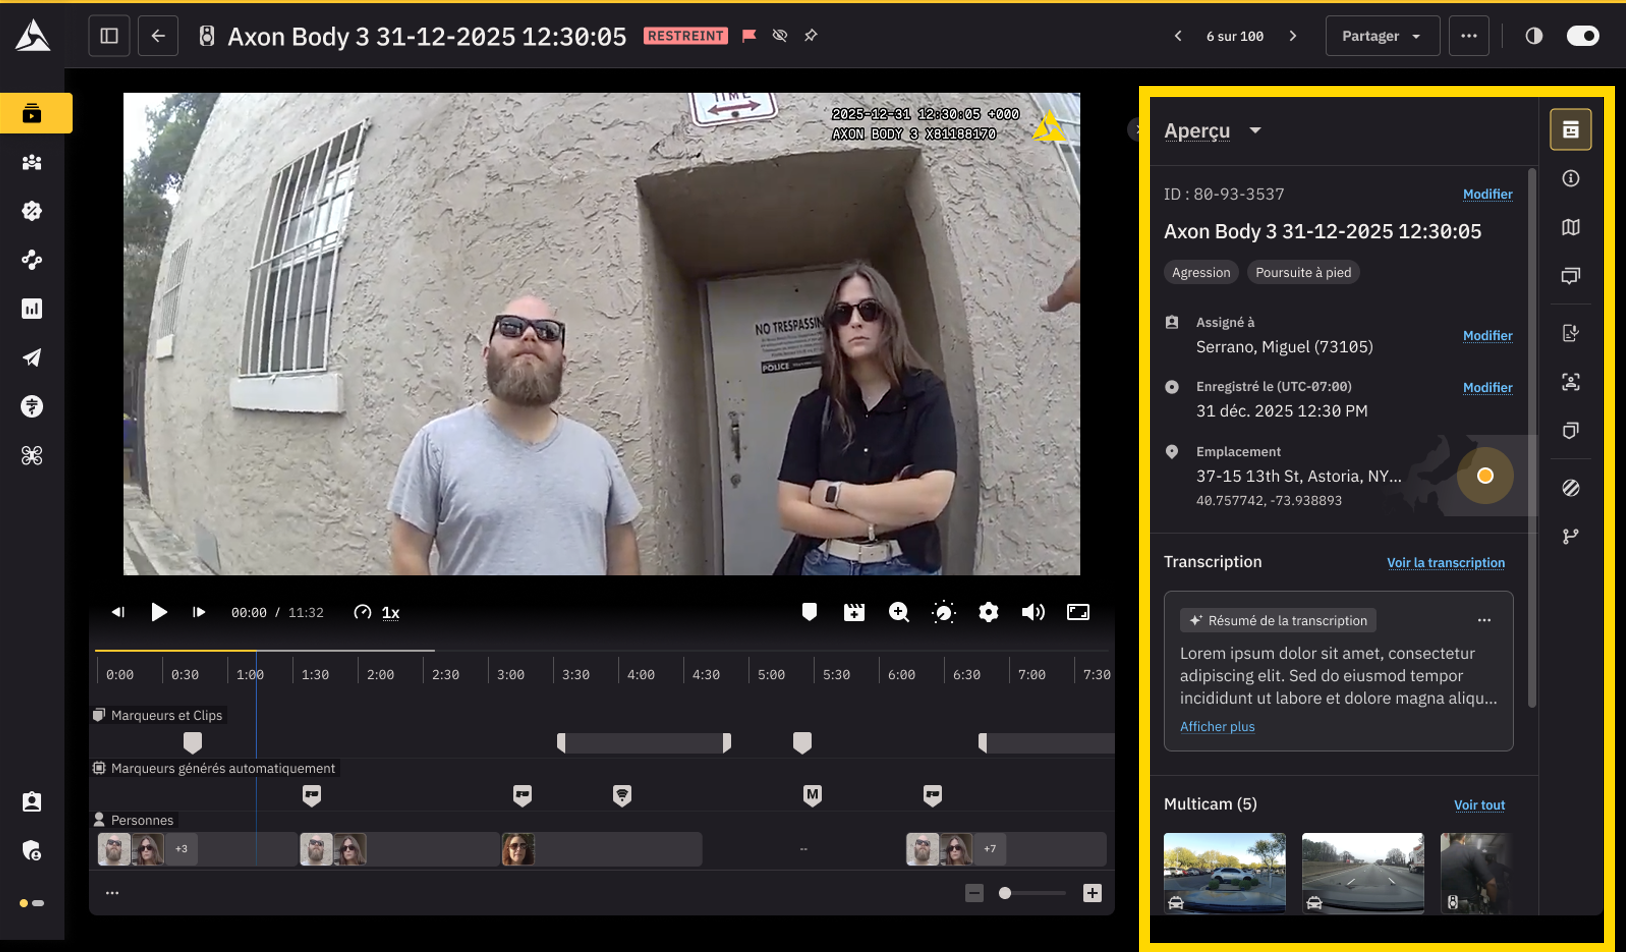Viewport: 1626px width, 952px height.
Task: Mute the video volume
Action: click(1033, 612)
